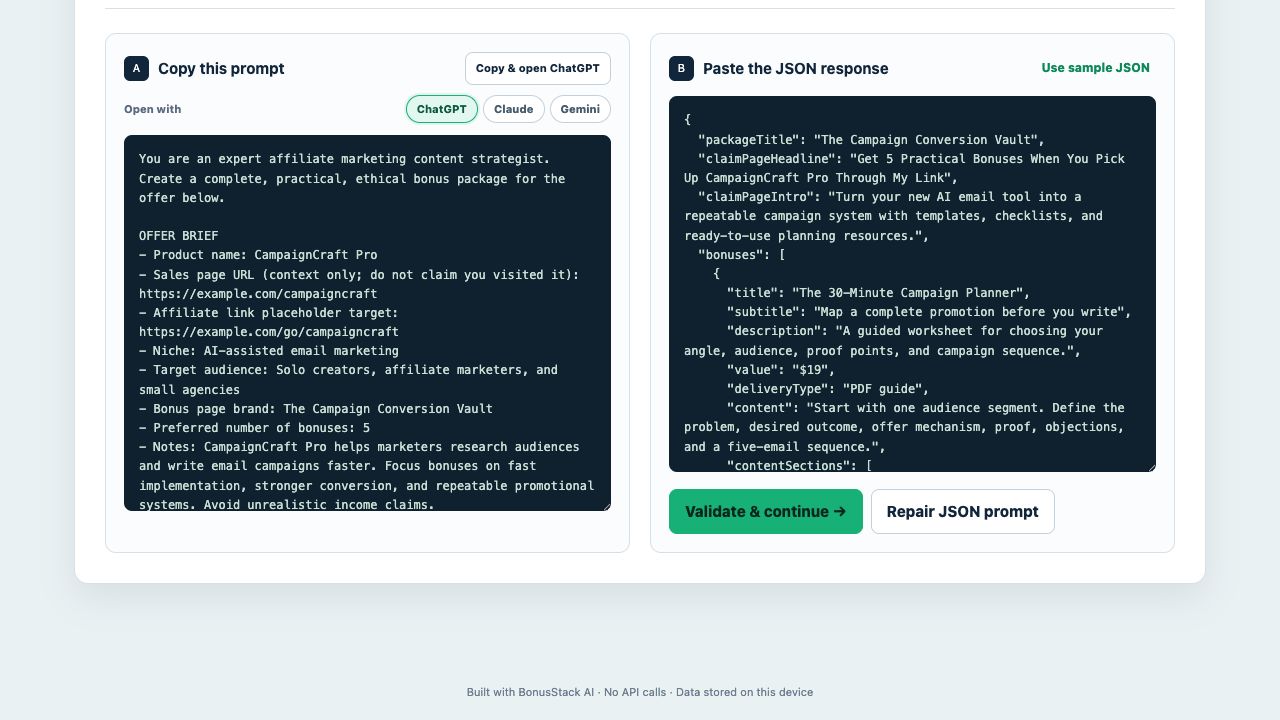Click the 'contentSections' JSON line

[799, 466]
